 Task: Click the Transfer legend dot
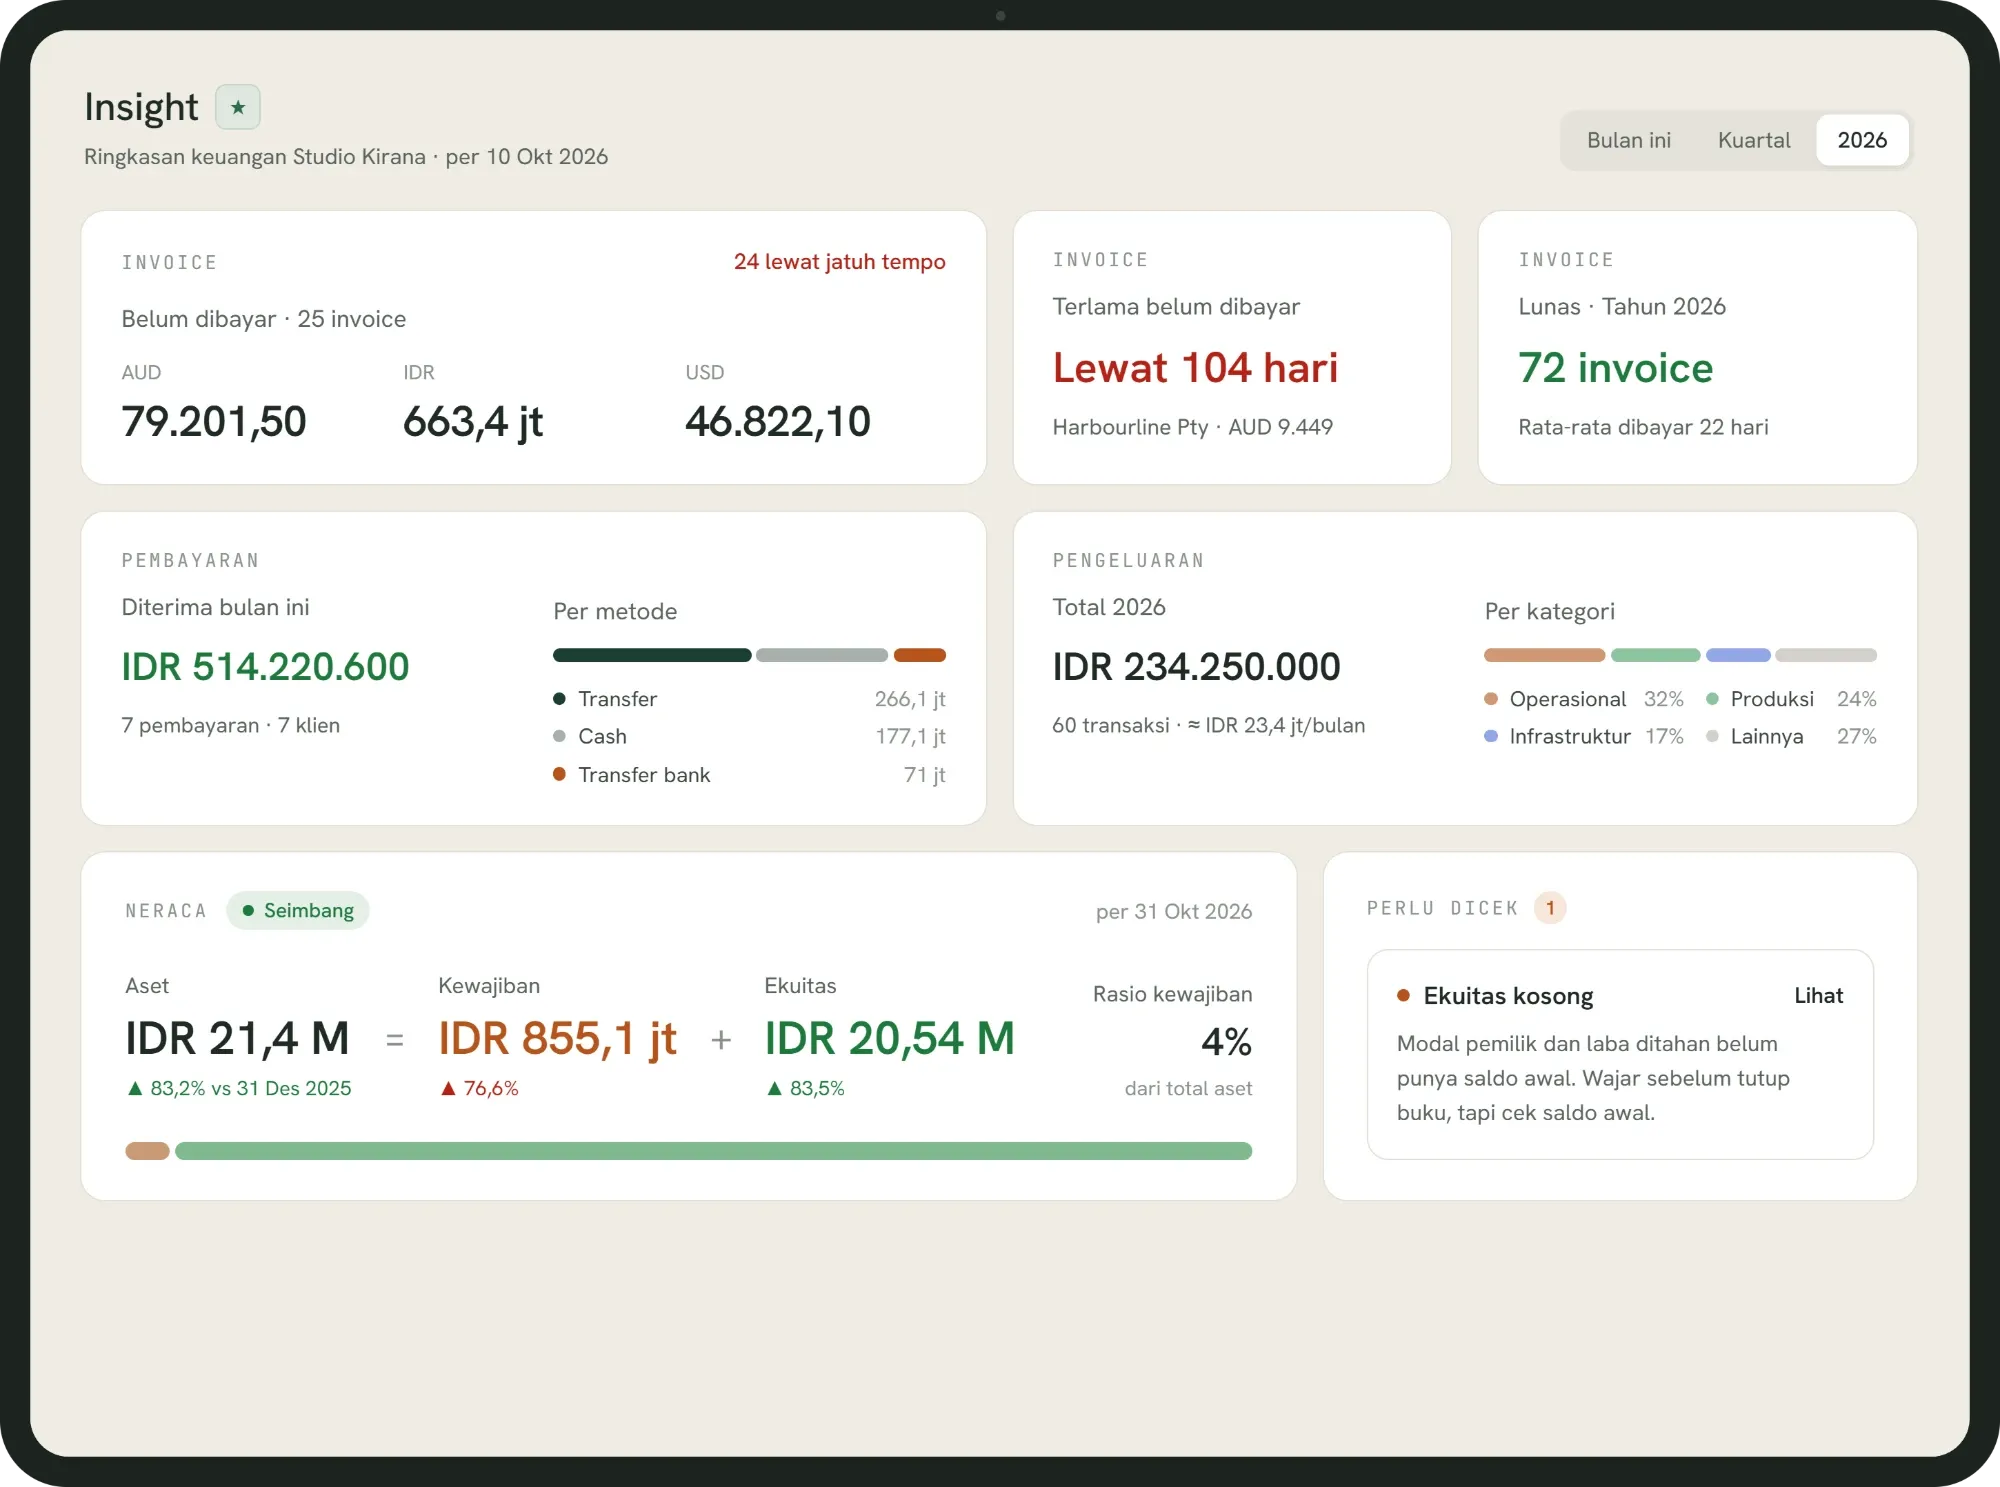click(559, 698)
